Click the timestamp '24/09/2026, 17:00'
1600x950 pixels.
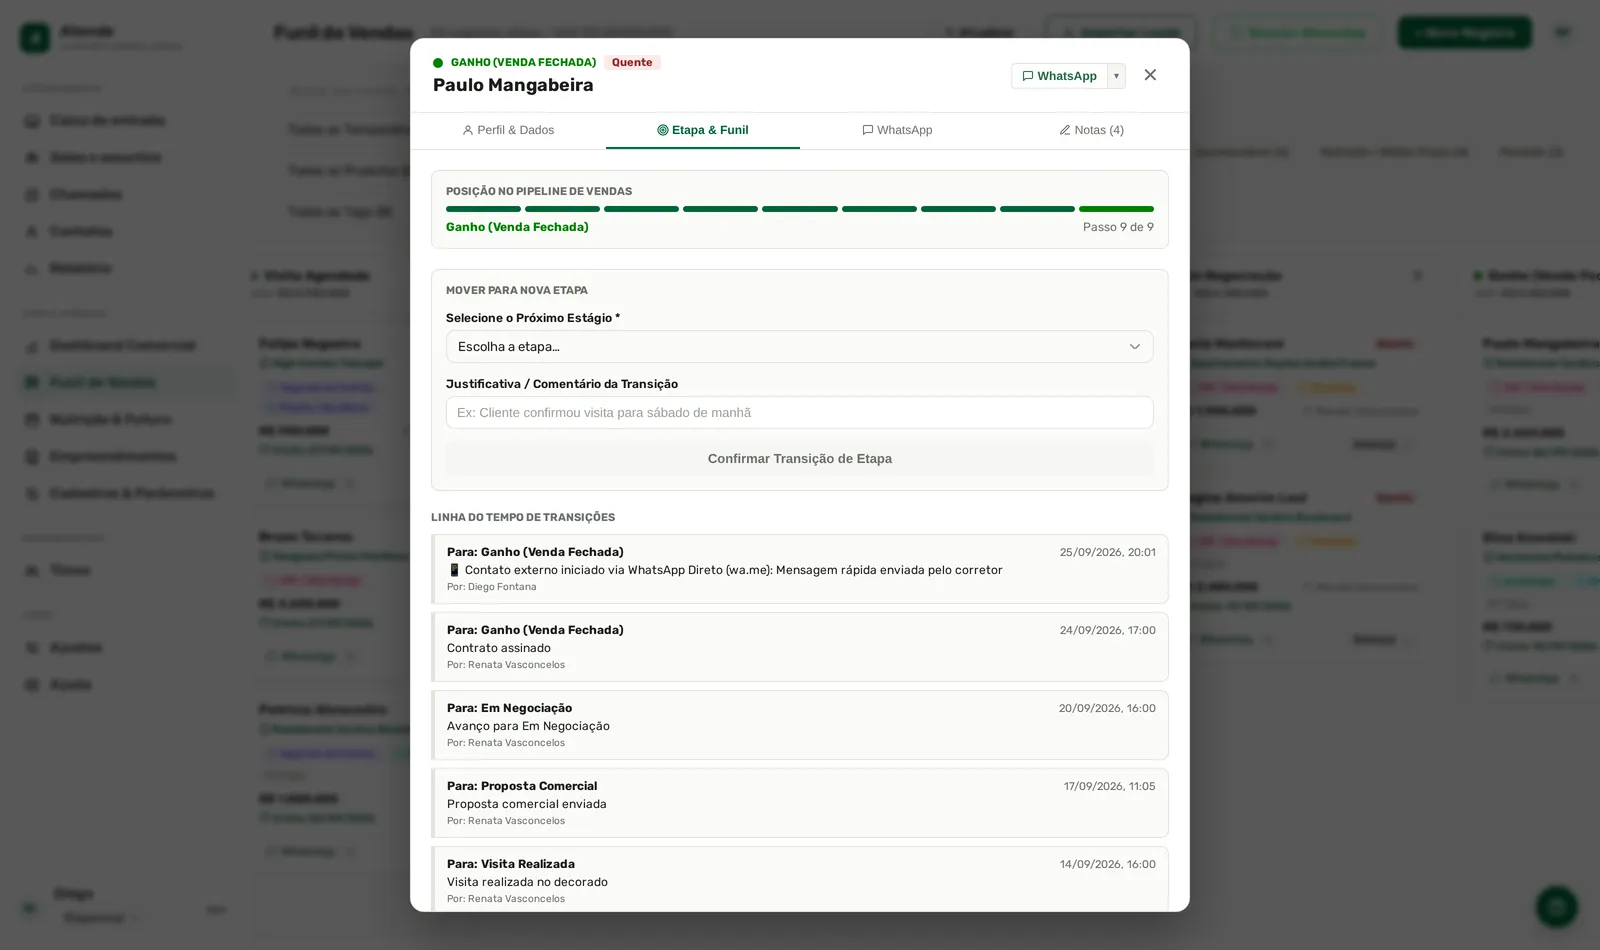pos(1108,630)
